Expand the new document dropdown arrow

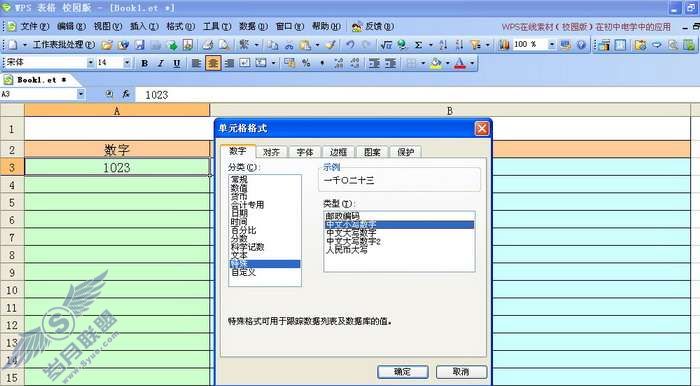(x=25, y=45)
